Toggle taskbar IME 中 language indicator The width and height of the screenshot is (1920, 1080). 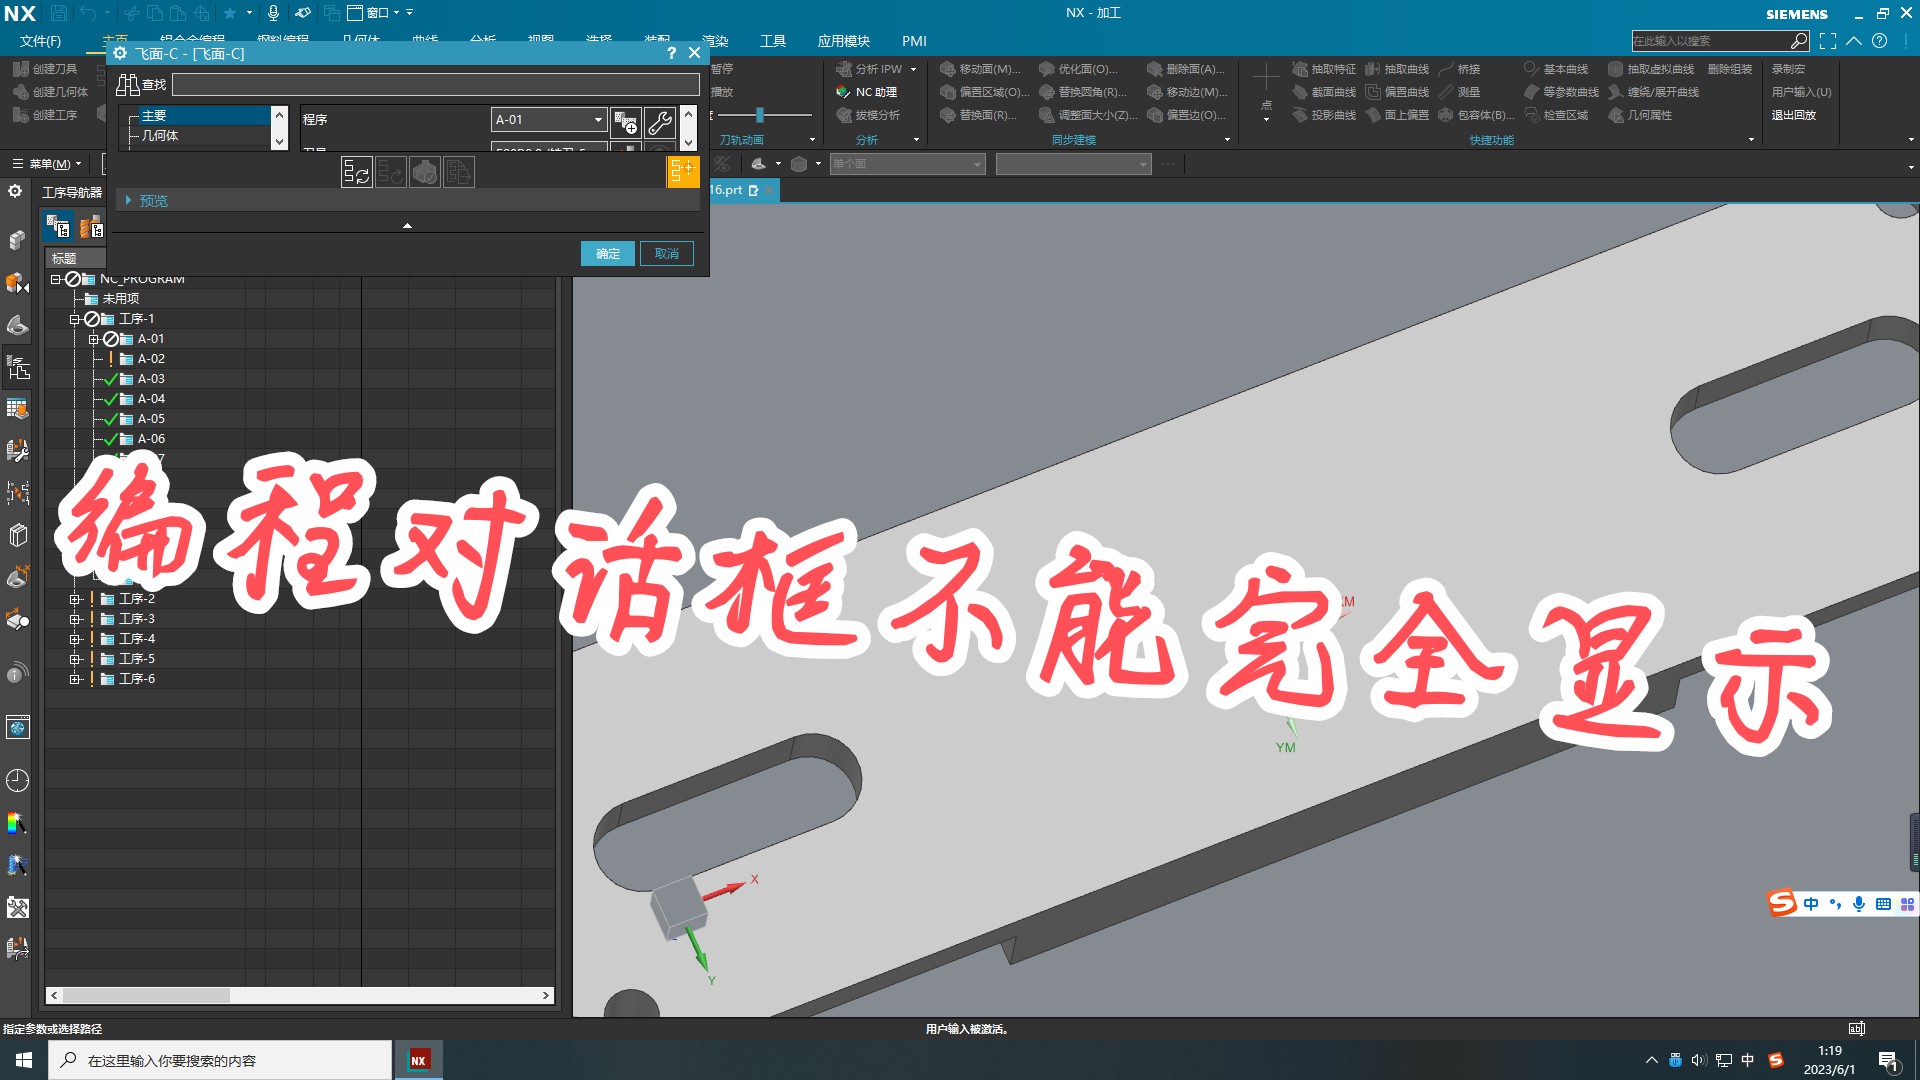point(1748,1060)
